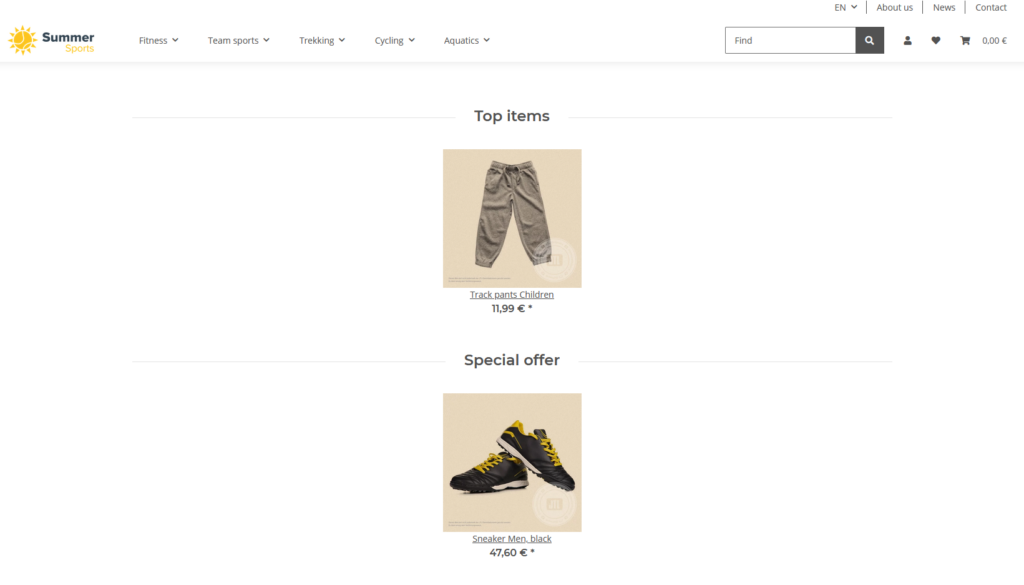Image resolution: width=1024 pixels, height=585 pixels.
Task: Click the Track pants Children link
Action: 512,295
